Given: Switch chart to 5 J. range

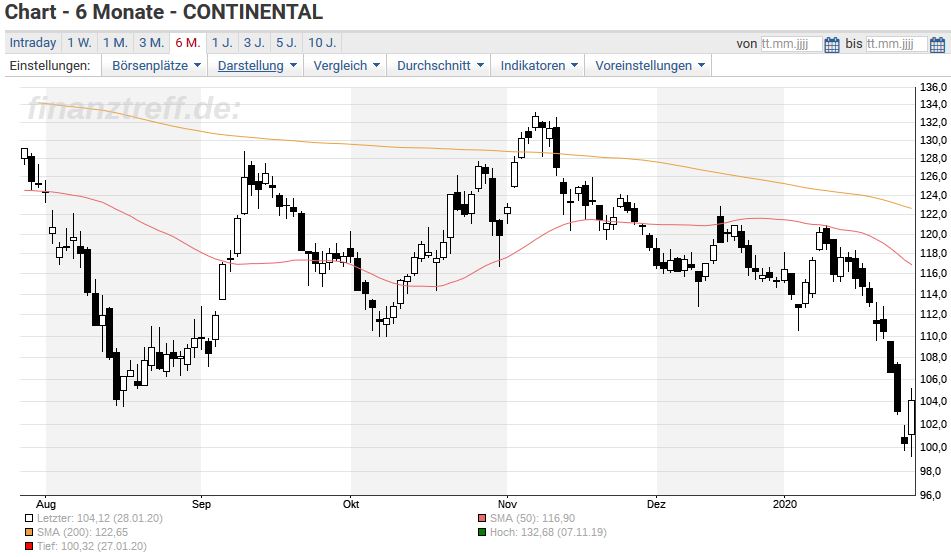Looking at the screenshot, I should point(286,43).
